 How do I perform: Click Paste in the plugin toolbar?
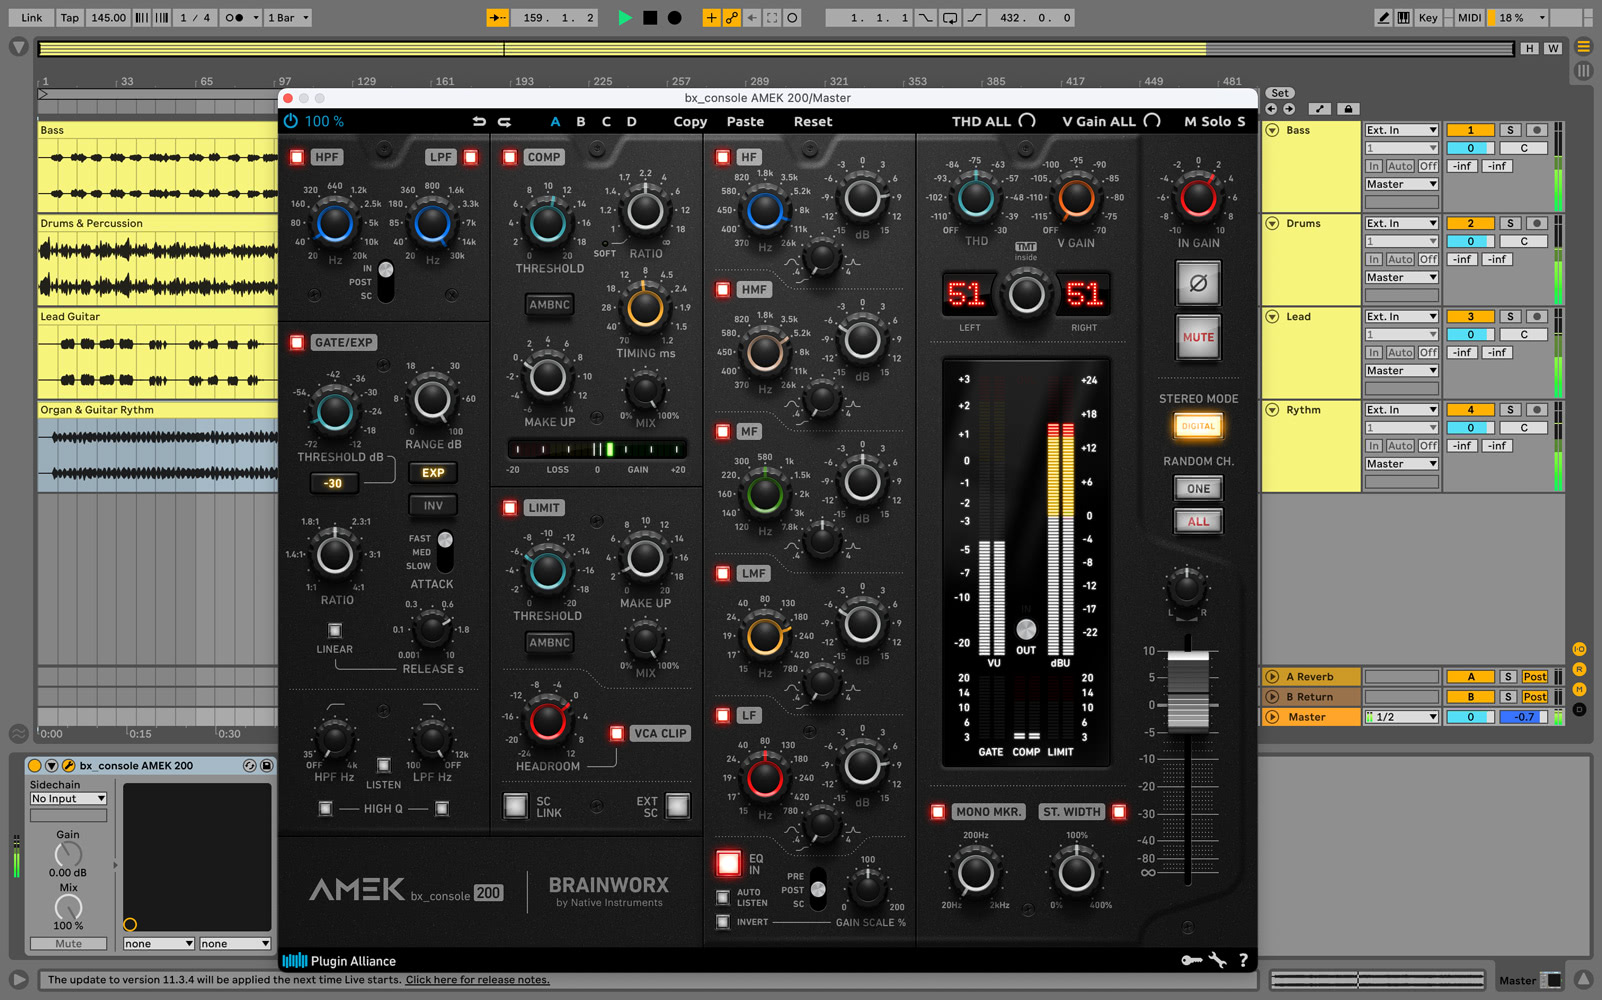[745, 121]
